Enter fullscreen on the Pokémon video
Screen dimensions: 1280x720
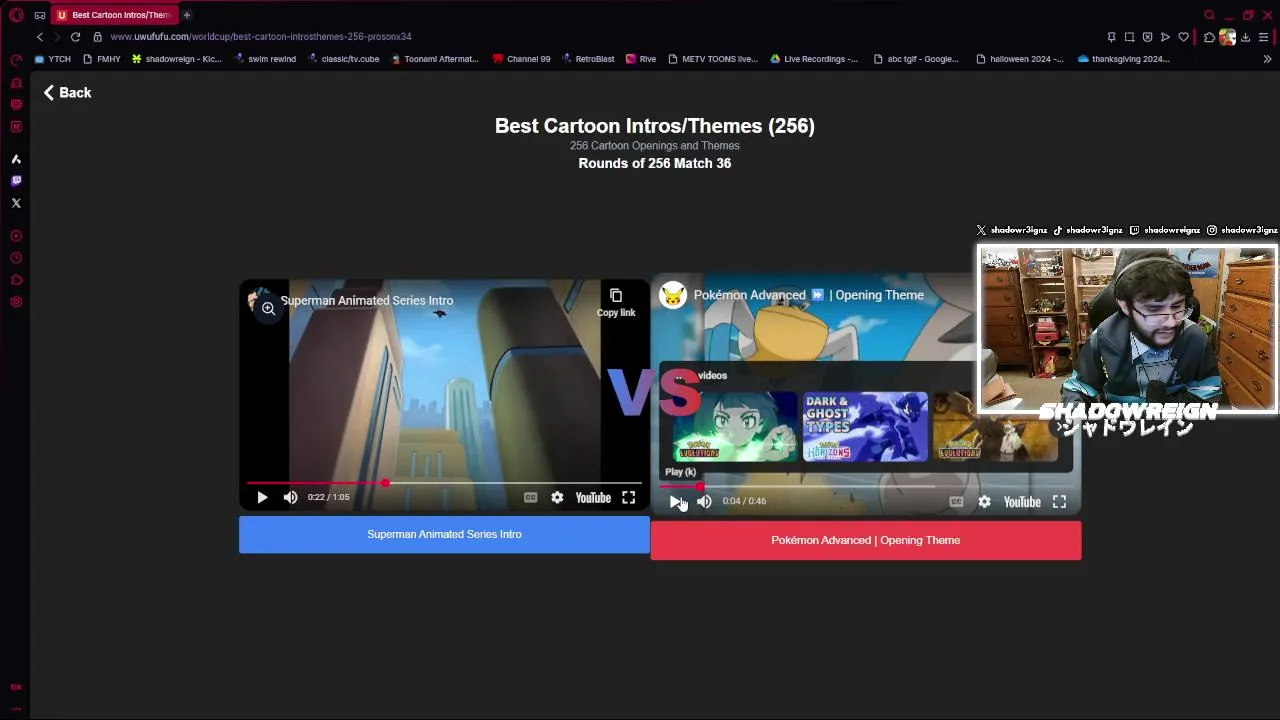point(1059,501)
